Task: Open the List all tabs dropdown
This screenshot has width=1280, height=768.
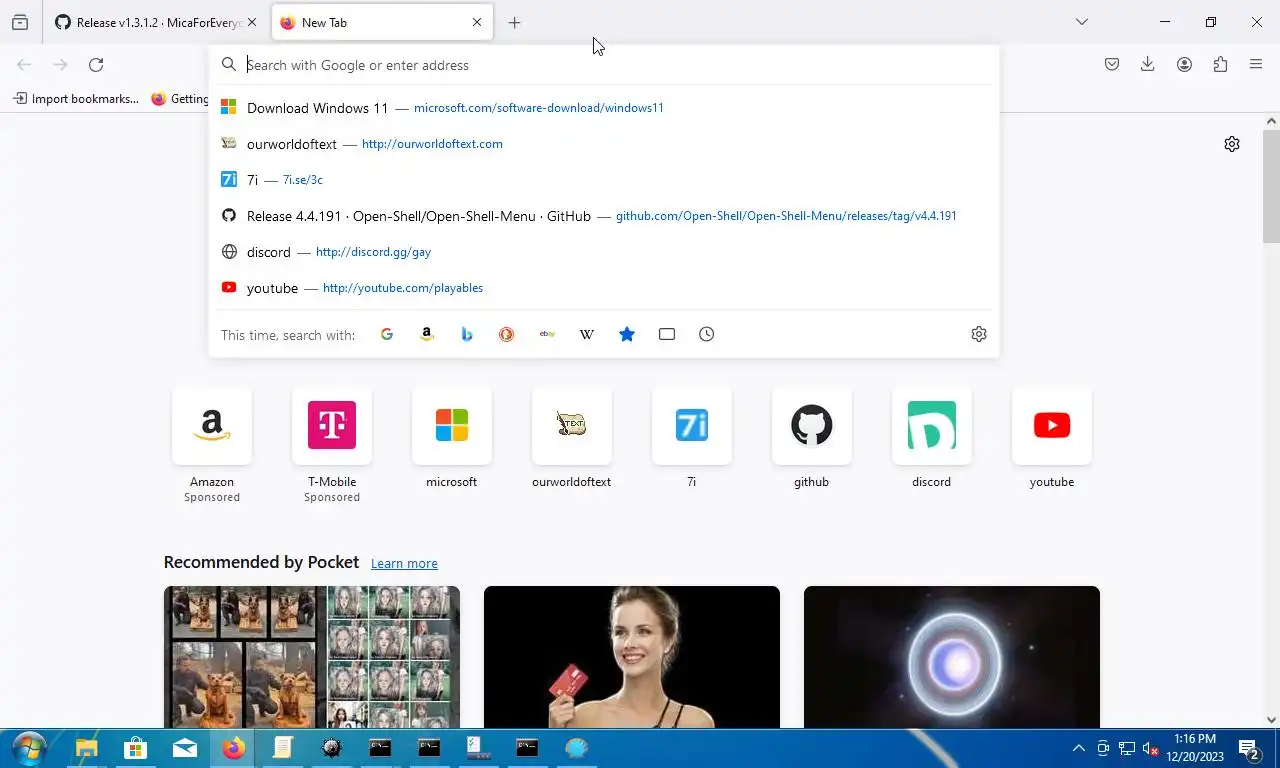Action: [1081, 22]
